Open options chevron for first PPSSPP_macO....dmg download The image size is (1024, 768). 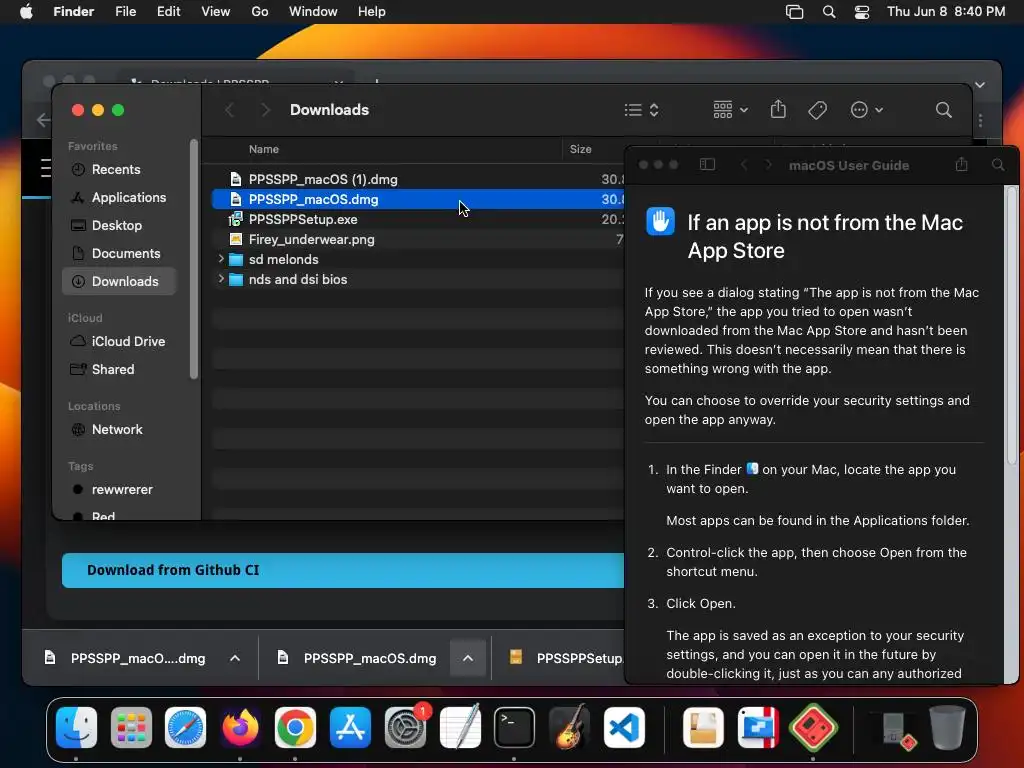235,658
